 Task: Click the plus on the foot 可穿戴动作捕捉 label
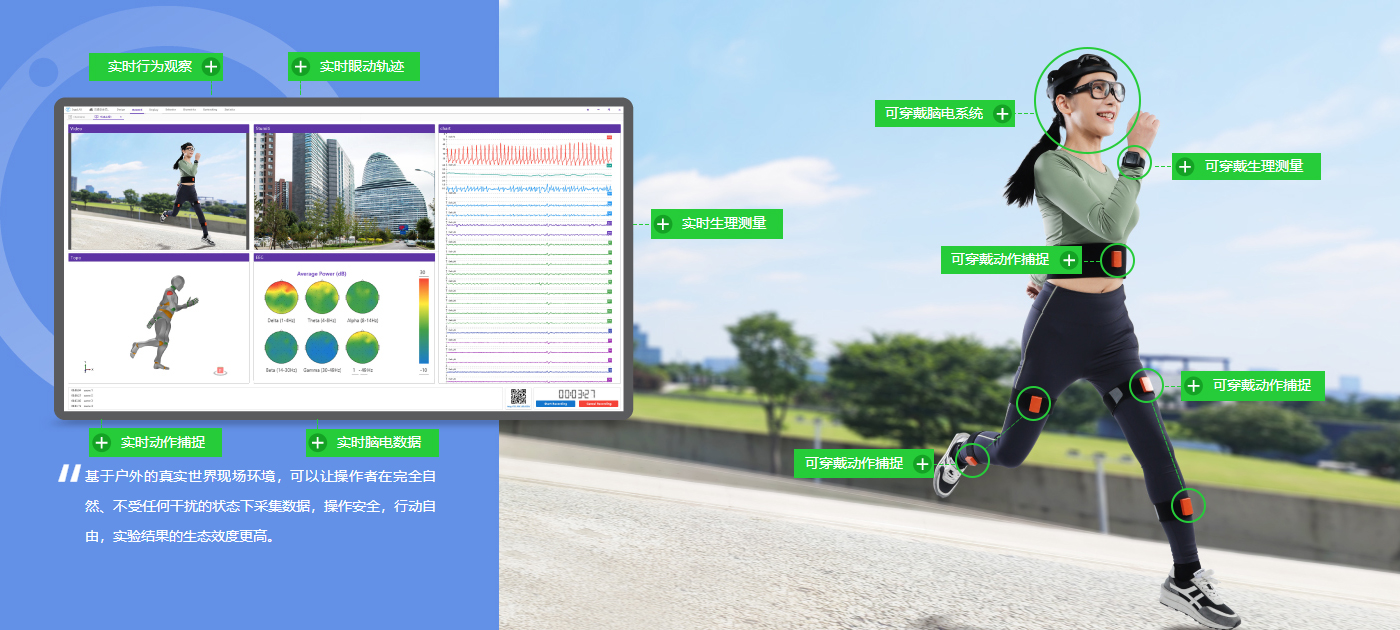[x=922, y=463]
